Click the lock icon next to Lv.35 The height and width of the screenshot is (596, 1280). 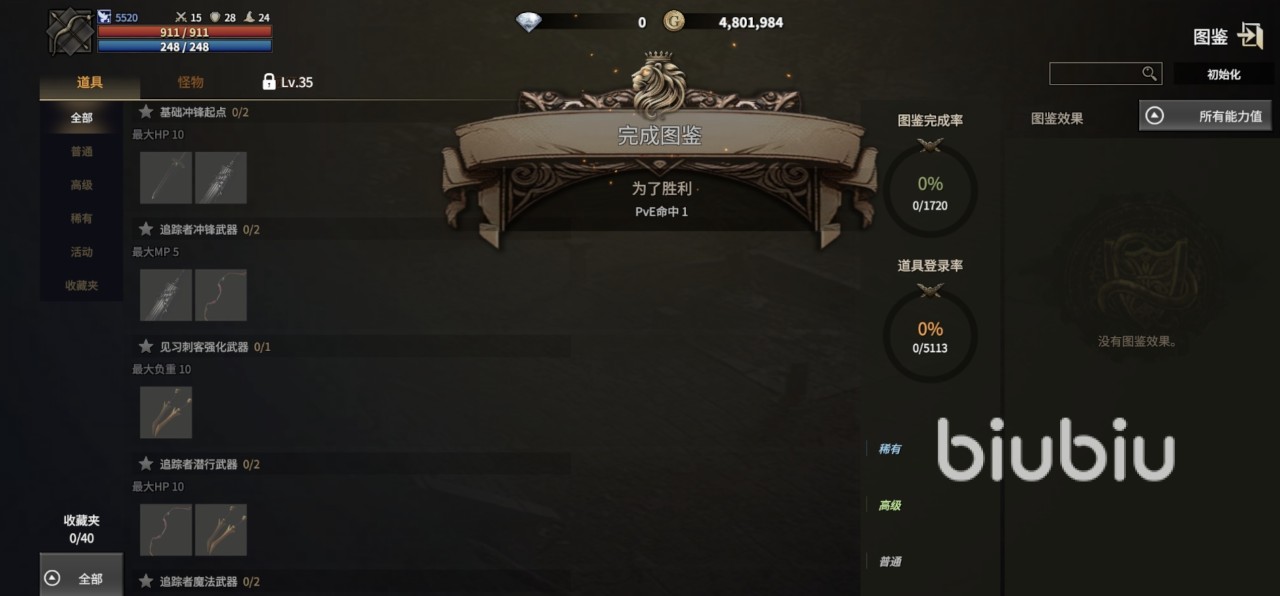(268, 82)
